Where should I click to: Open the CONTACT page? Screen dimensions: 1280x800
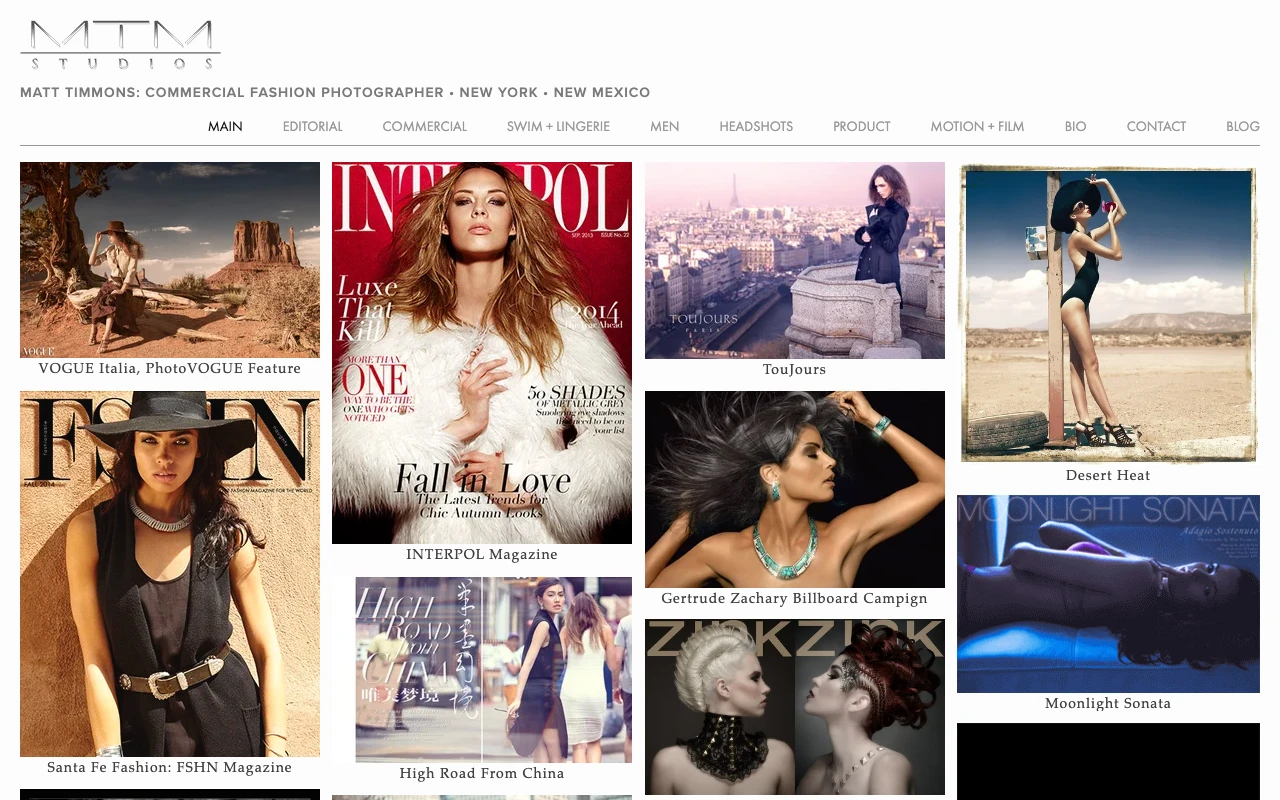coord(1156,126)
